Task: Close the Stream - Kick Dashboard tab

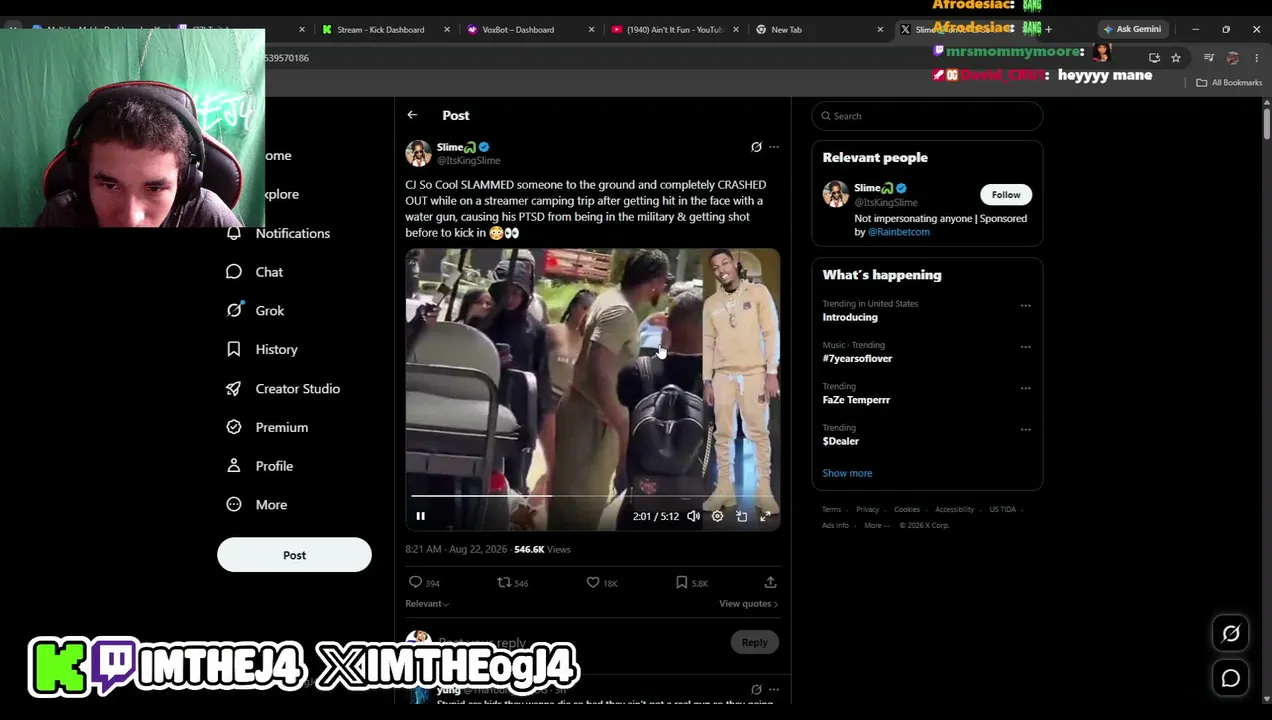Action: (x=447, y=29)
